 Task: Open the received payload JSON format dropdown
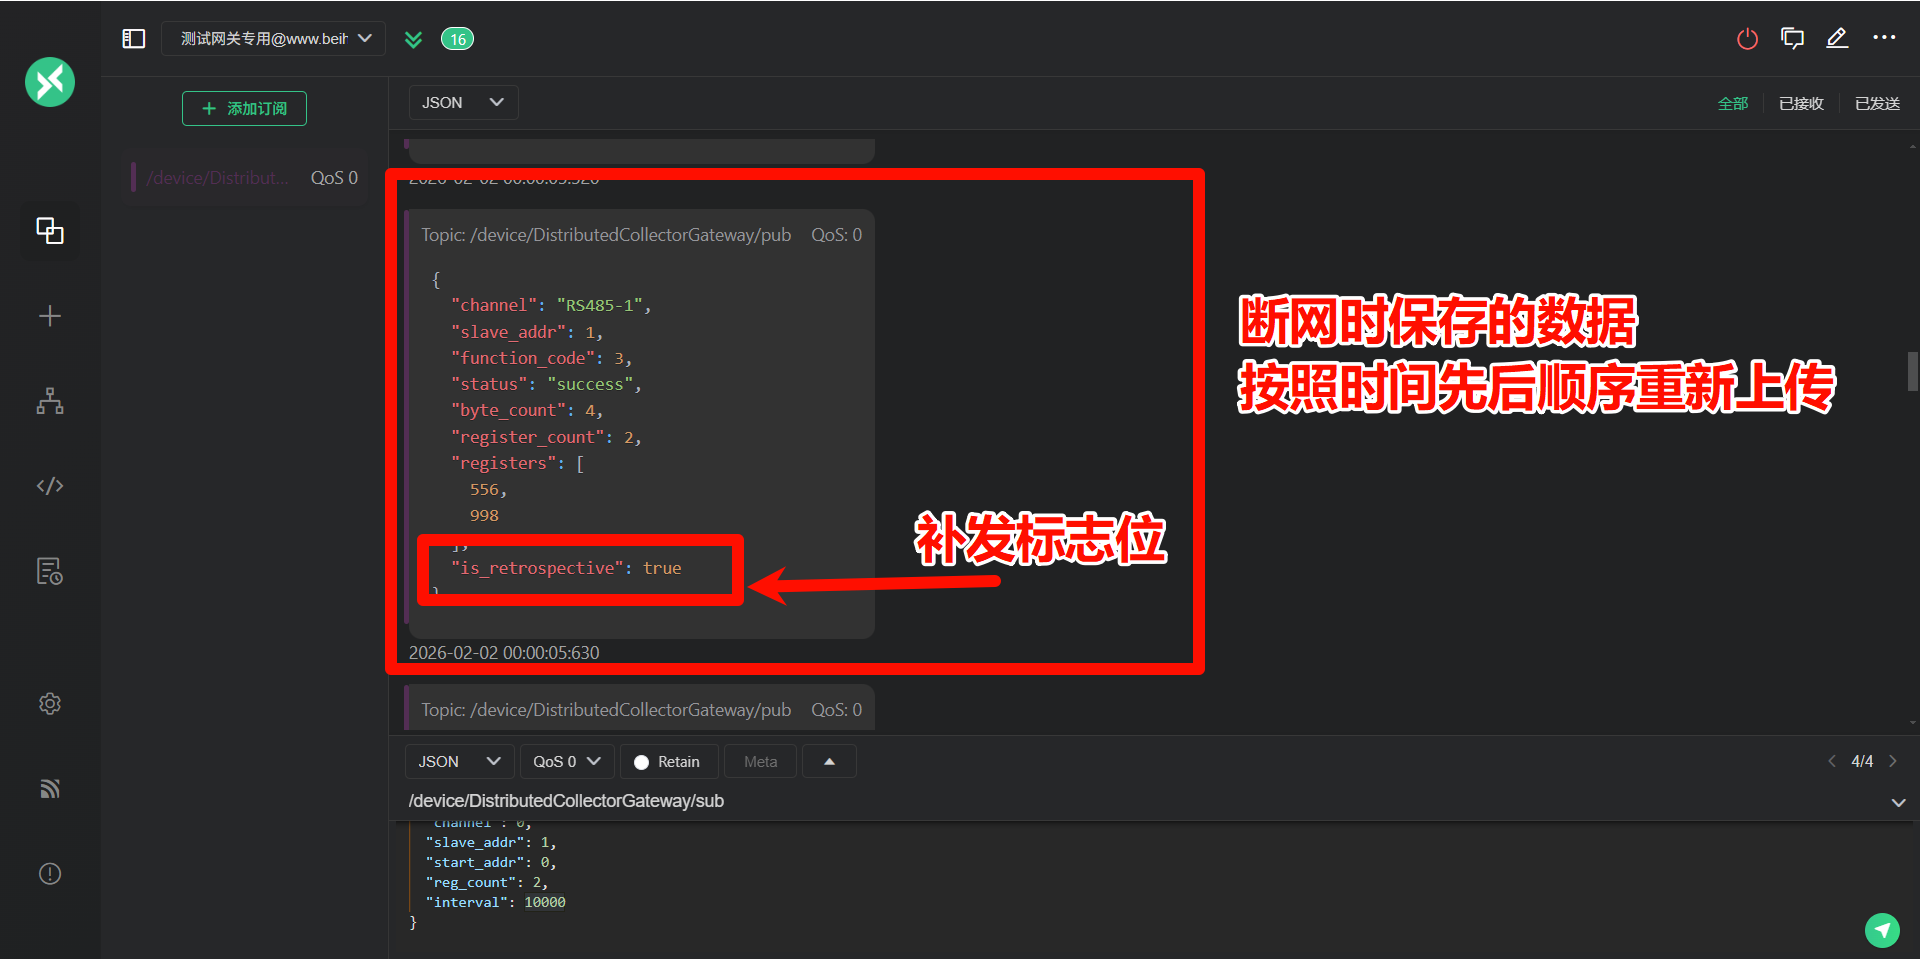click(463, 103)
